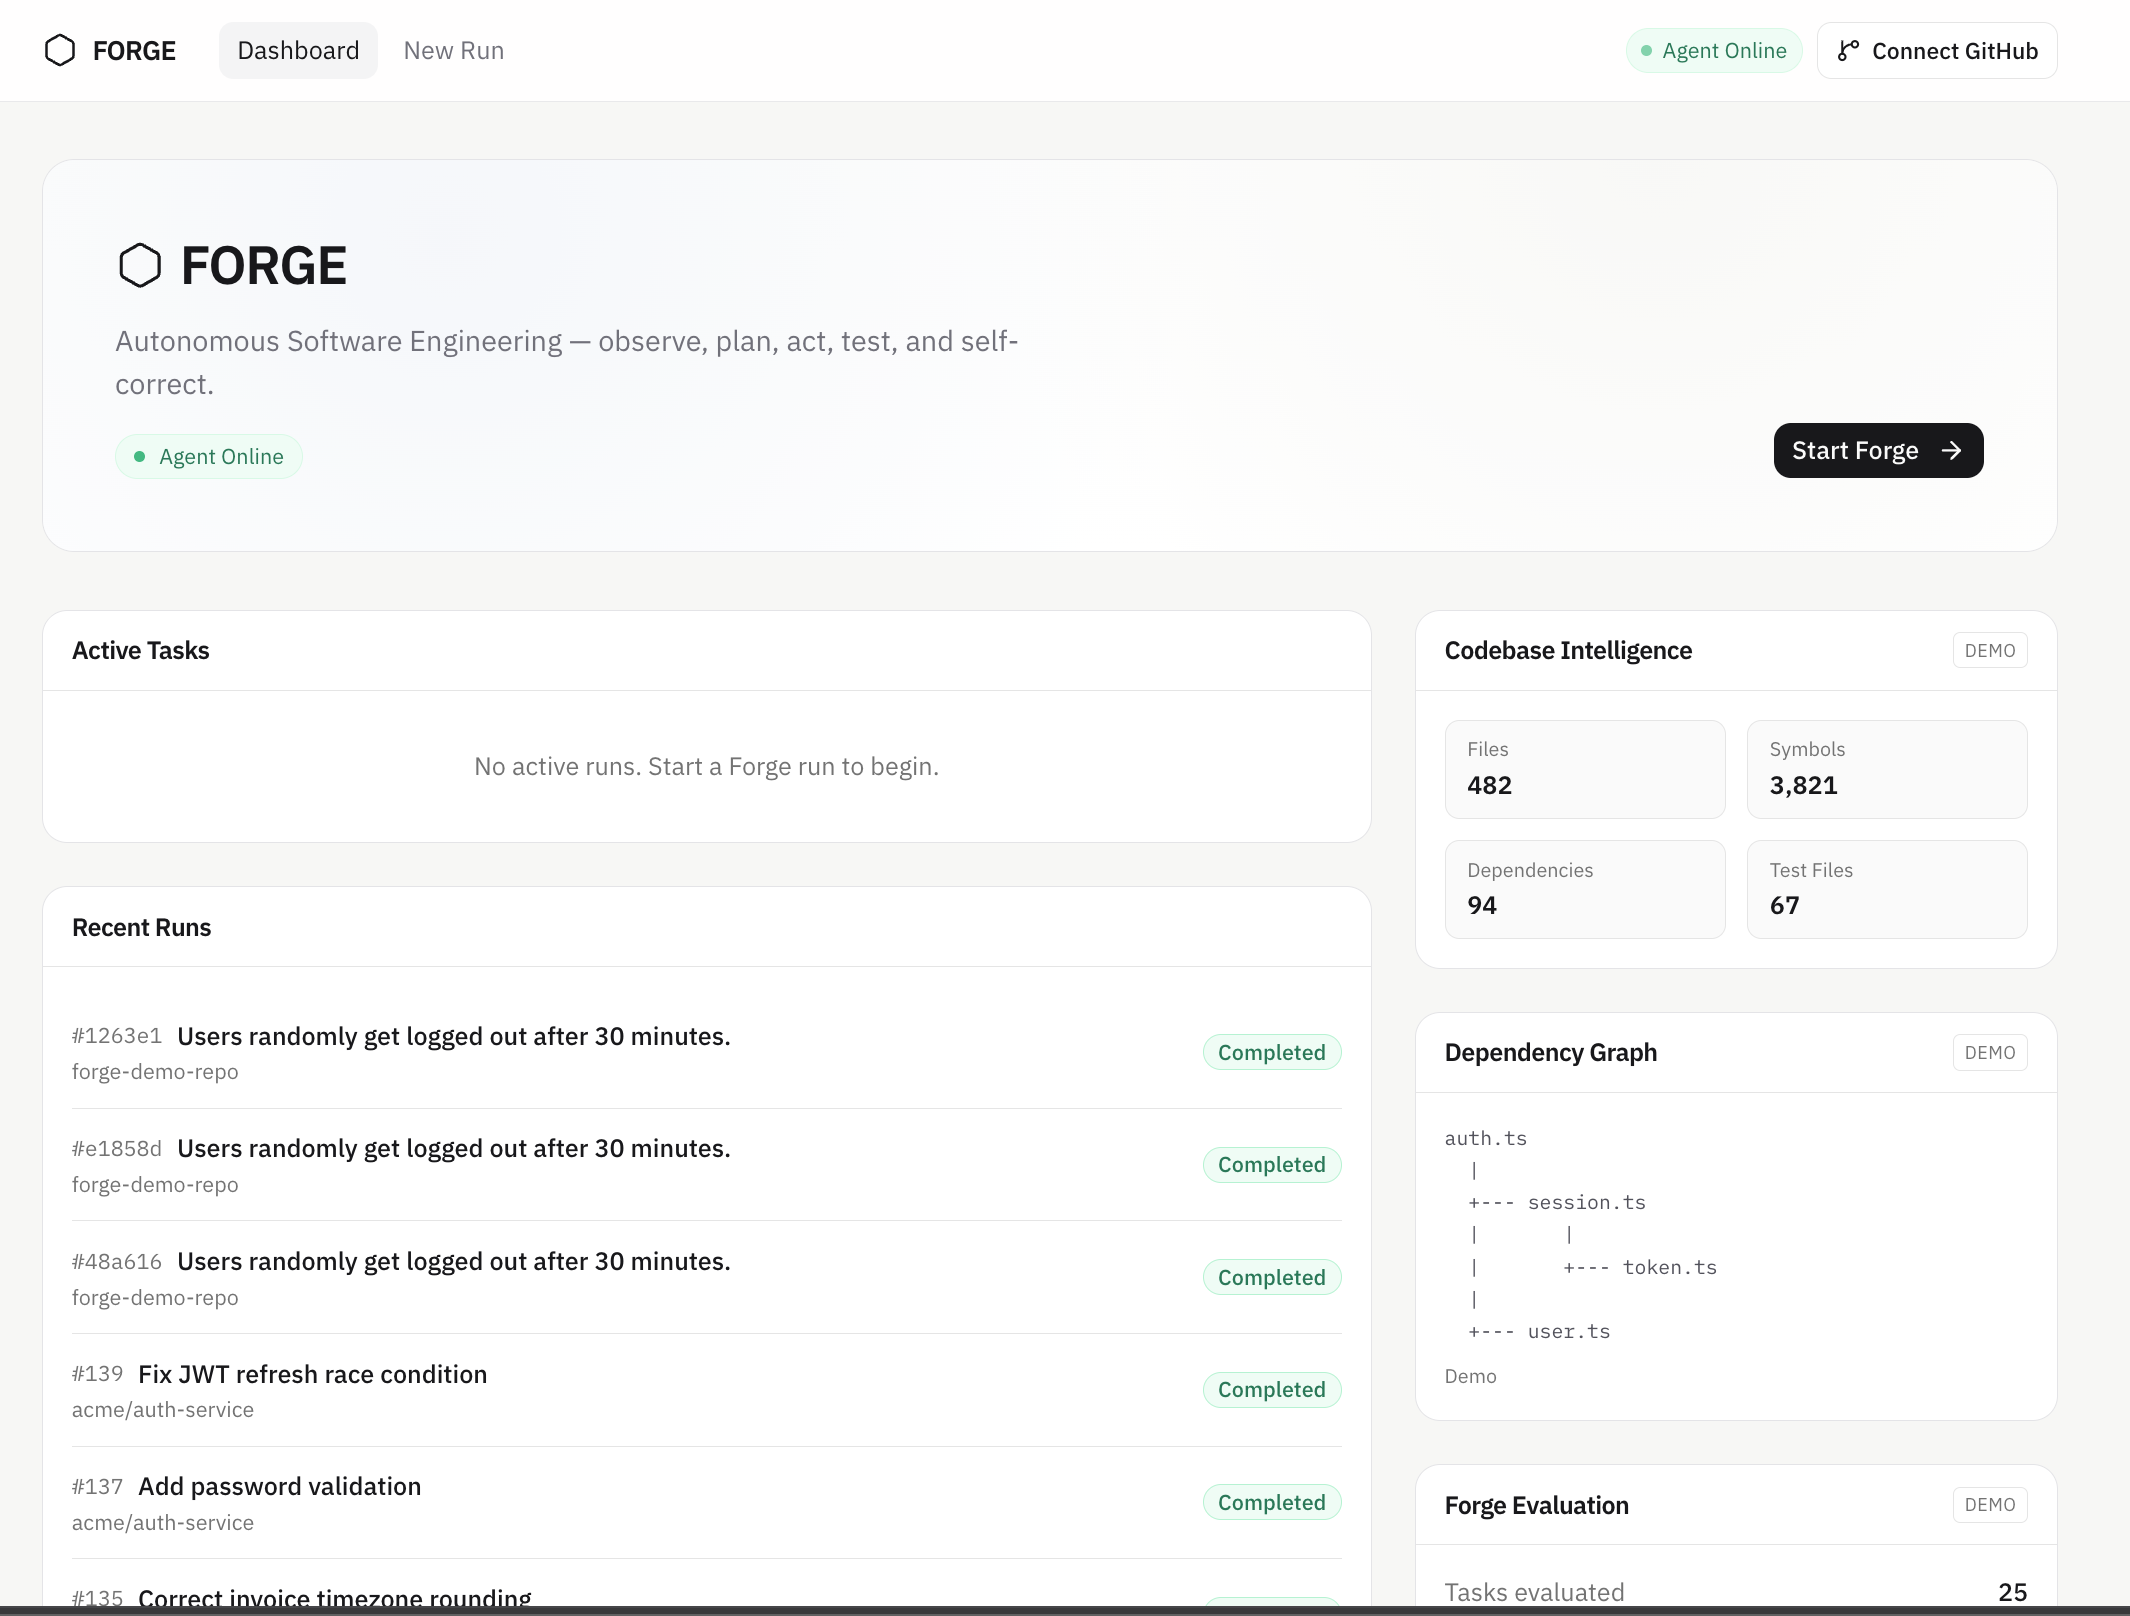Screen dimensions: 2130x1616
Task: Start a new run with Start Forge
Action: tap(1878, 450)
